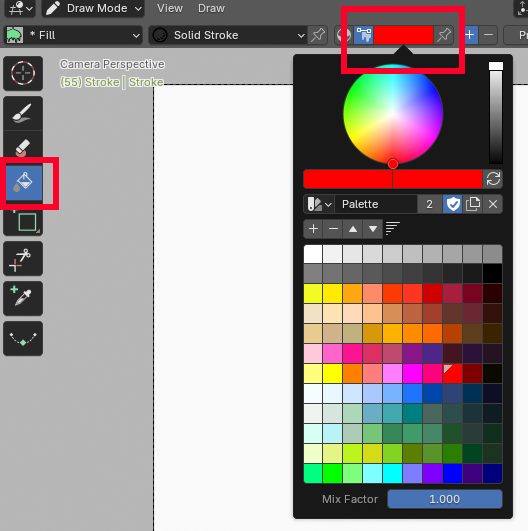Open the View menu

(x=170, y=8)
